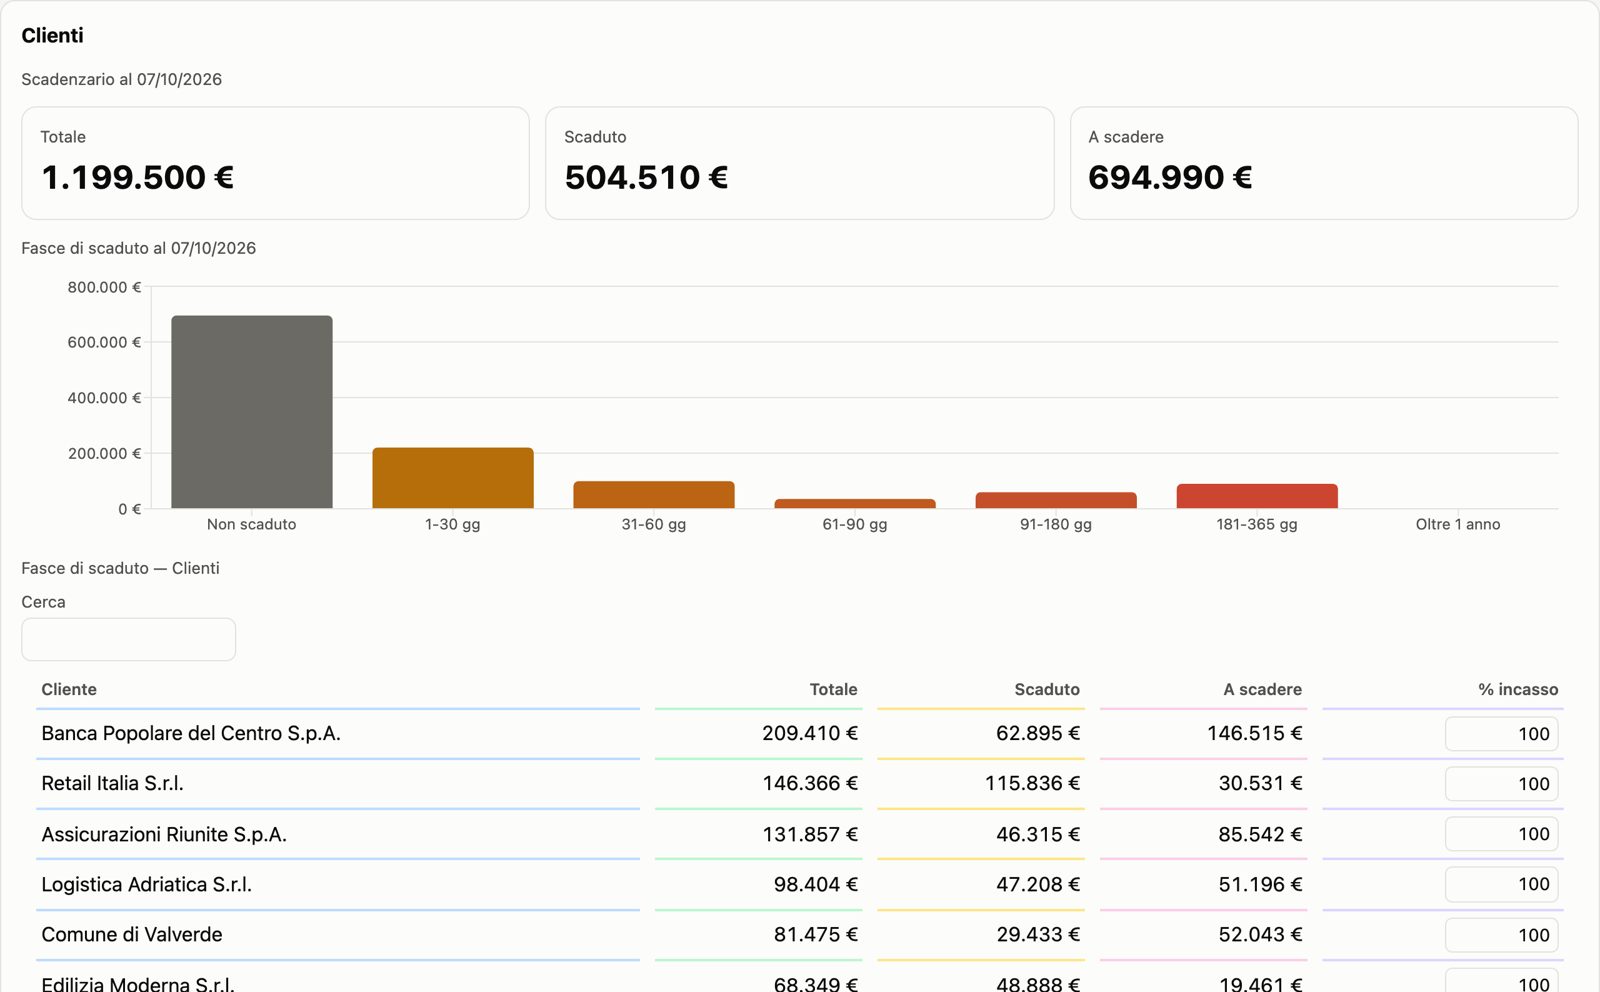Click the A scadere 694.990 € summary card
This screenshot has height=992, width=1600.
1324,163
